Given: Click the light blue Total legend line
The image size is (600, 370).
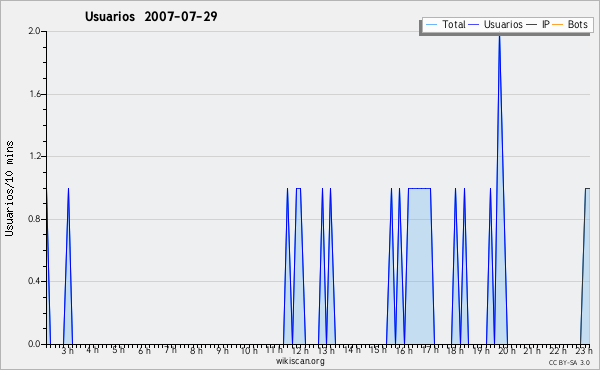Looking at the screenshot, I should point(431,25).
